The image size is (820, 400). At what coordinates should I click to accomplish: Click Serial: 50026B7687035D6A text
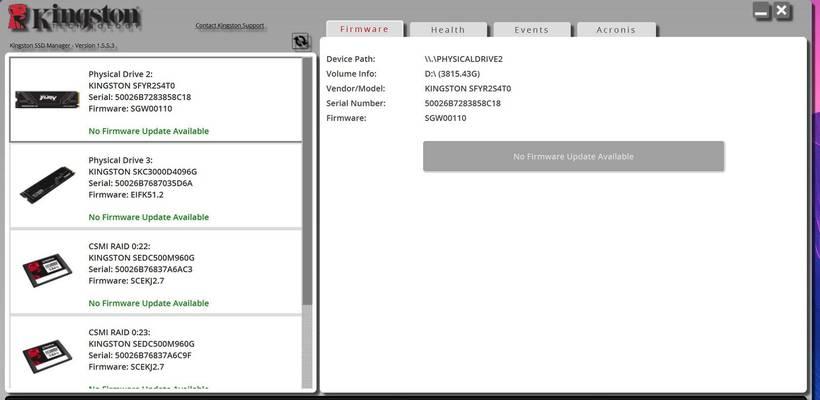click(141, 183)
